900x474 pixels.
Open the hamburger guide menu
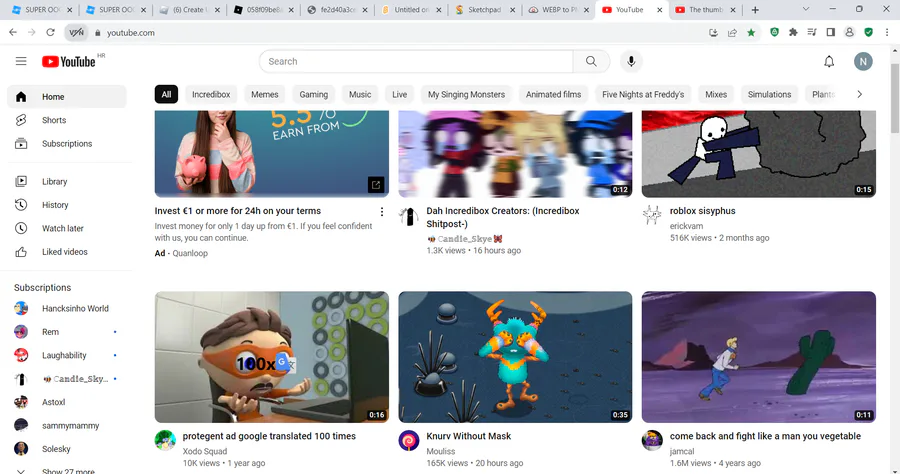pos(21,61)
